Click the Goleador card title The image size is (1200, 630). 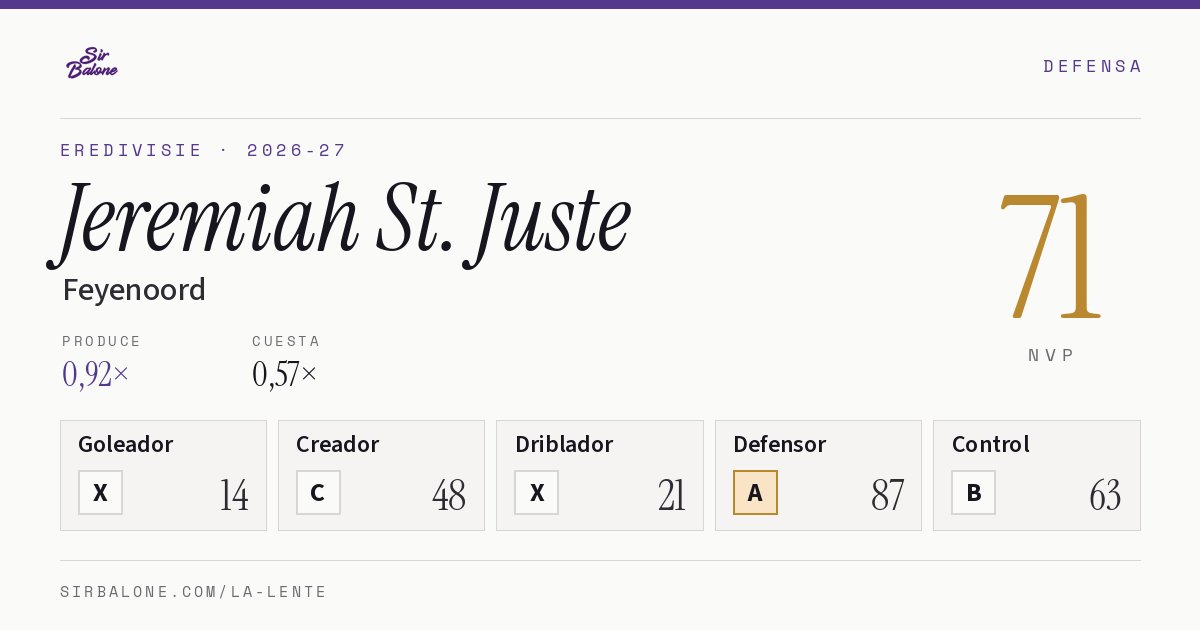pos(126,444)
